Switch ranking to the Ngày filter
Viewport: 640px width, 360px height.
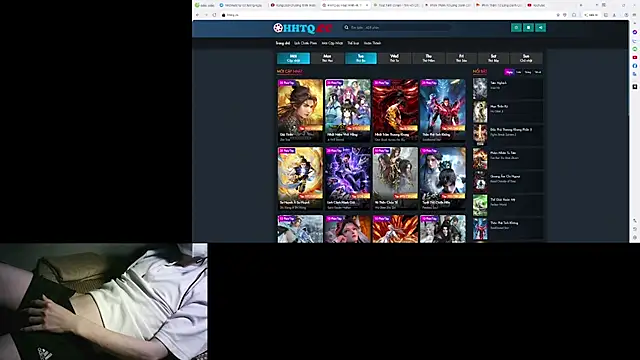[509, 72]
